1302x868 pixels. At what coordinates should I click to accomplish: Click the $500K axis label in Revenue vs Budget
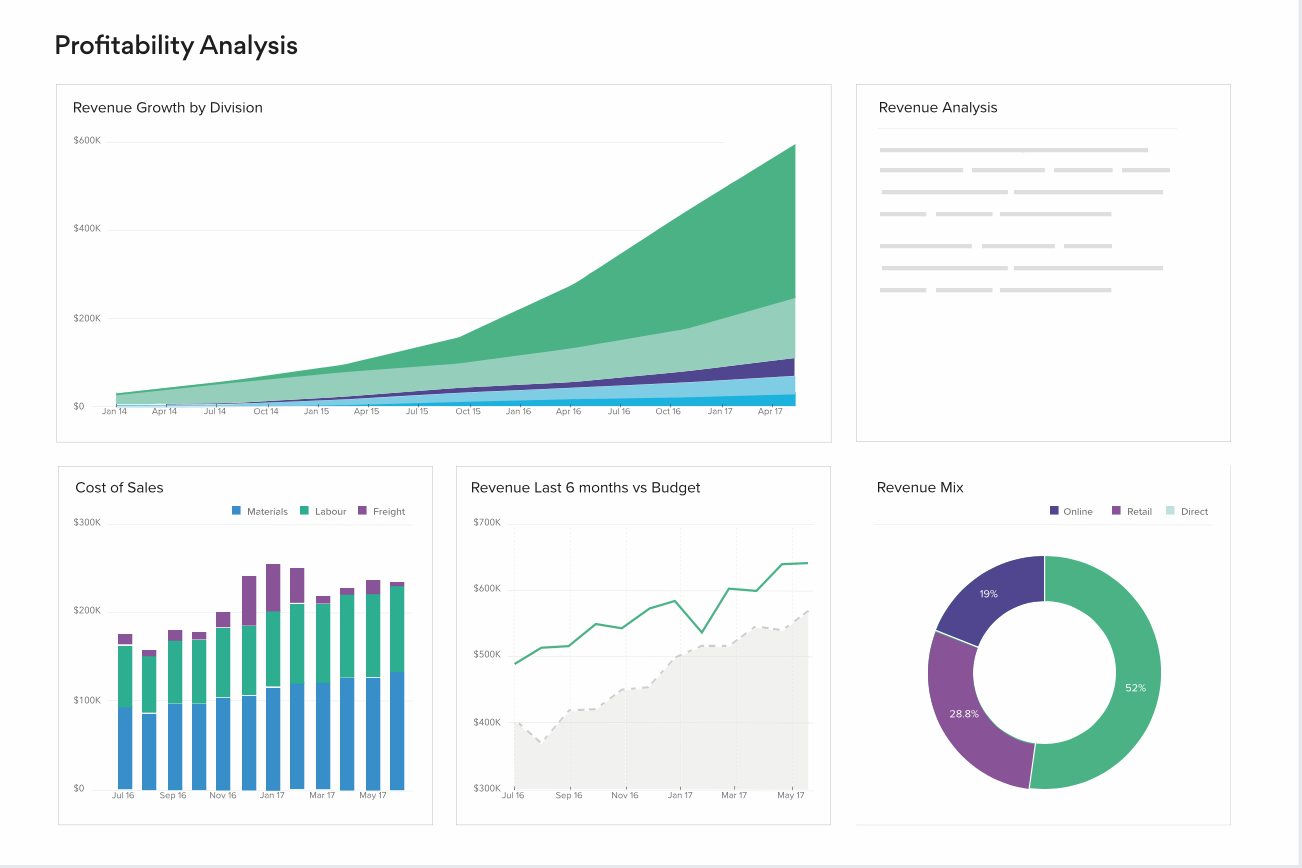pyautogui.click(x=487, y=655)
